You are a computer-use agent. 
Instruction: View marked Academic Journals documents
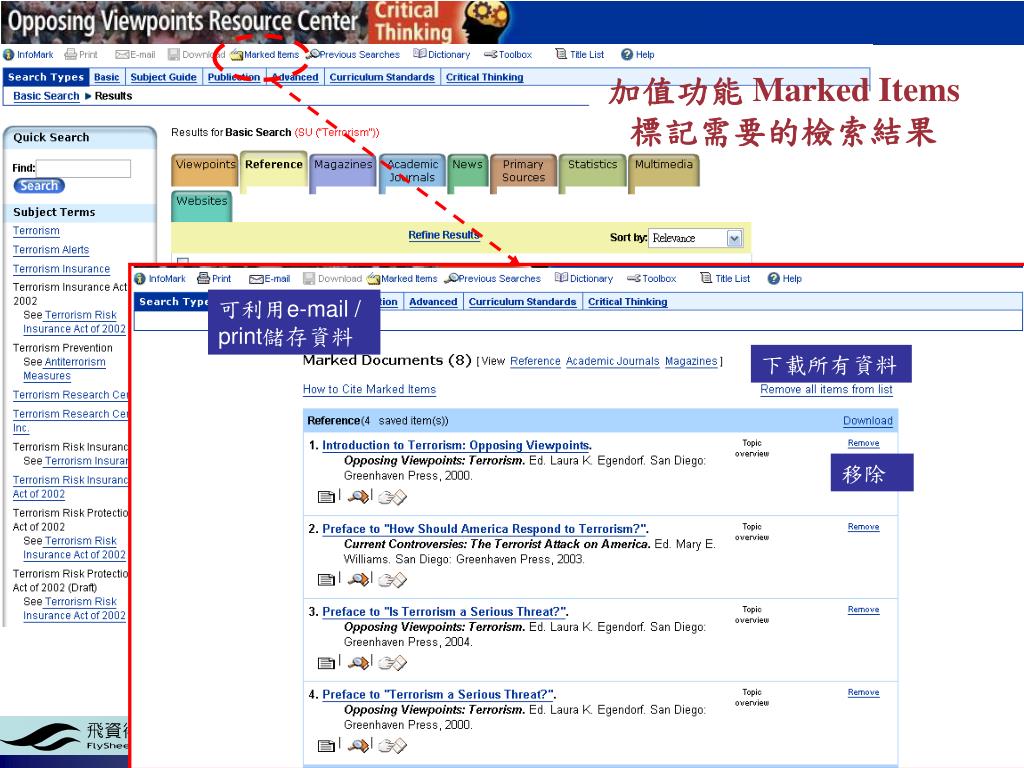click(613, 361)
